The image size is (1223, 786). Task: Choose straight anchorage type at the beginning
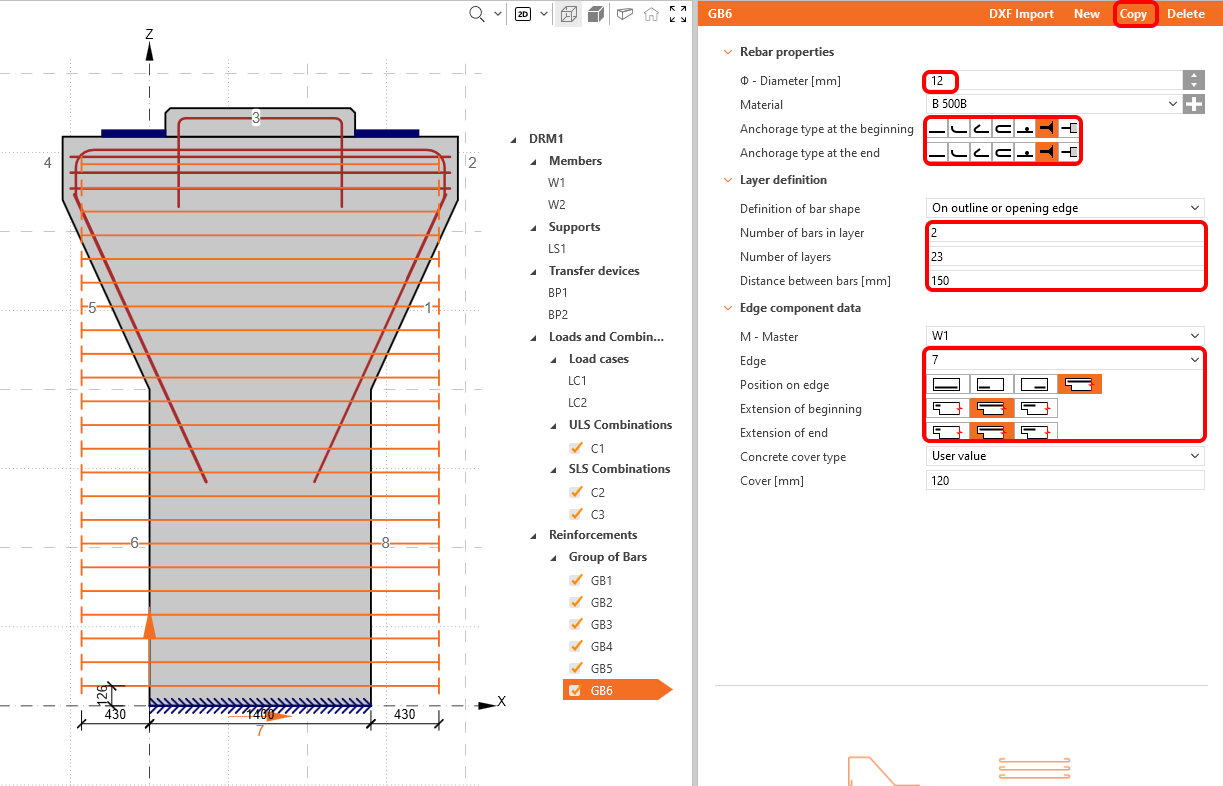pyautogui.click(x=937, y=129)
